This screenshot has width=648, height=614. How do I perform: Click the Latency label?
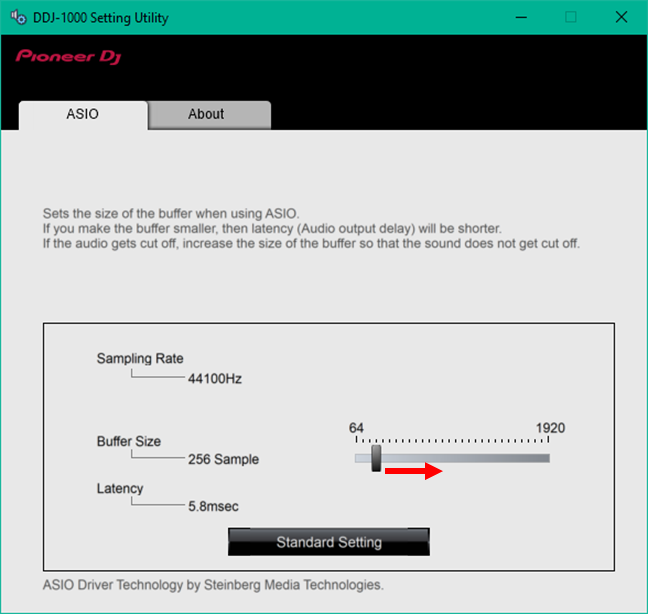(120, 488)
